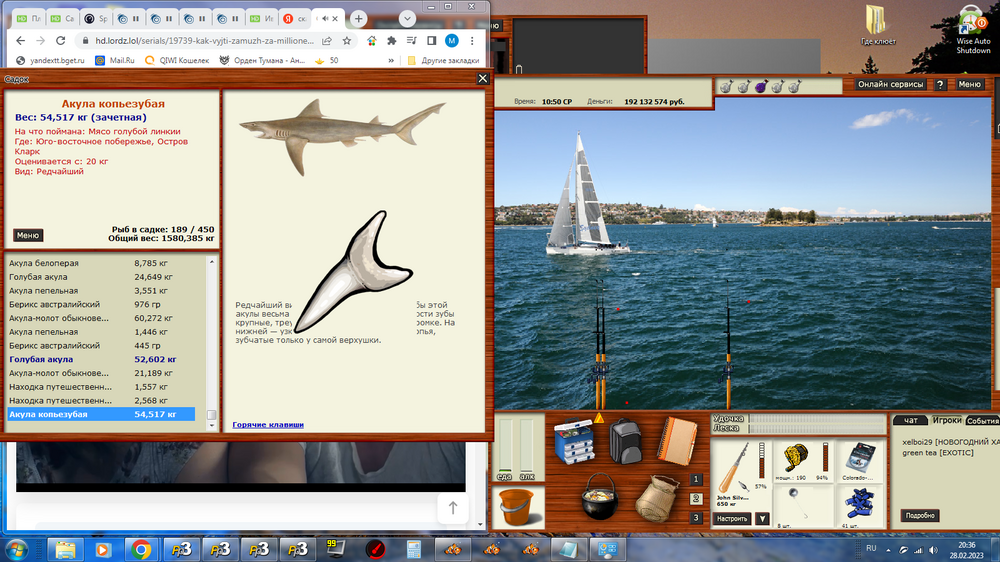Open the Wise Auto Shutdown desktop icon
This screenshot has height=562, width=1000.
[973, 29]
